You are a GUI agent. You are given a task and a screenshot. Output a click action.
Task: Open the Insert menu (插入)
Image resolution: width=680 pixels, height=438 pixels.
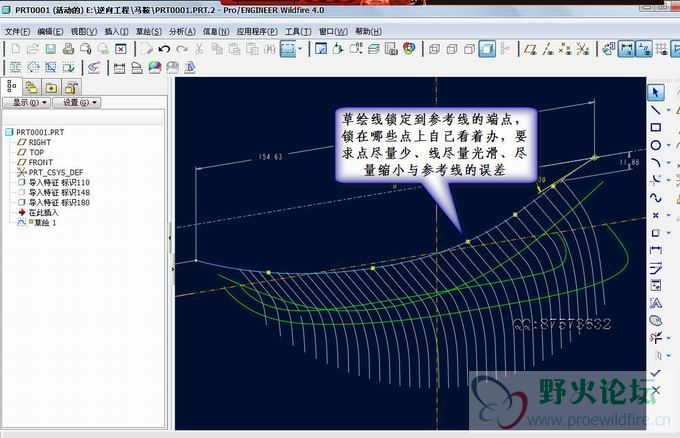click(x=116, y=31)
